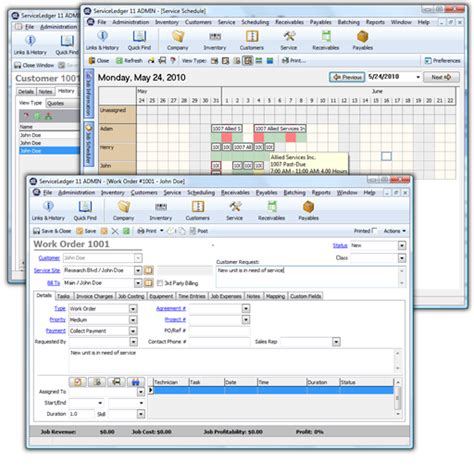Enable 3rd Party Billing checkbox
This screenshot has height=474, width=474.
pyautogui.click(x=160, y=283)
